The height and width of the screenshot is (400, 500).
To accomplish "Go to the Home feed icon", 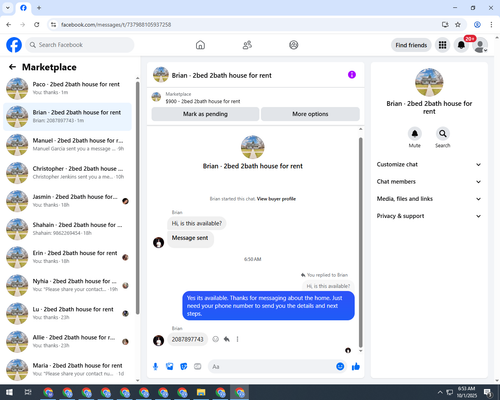I will [x=200, y=45].
